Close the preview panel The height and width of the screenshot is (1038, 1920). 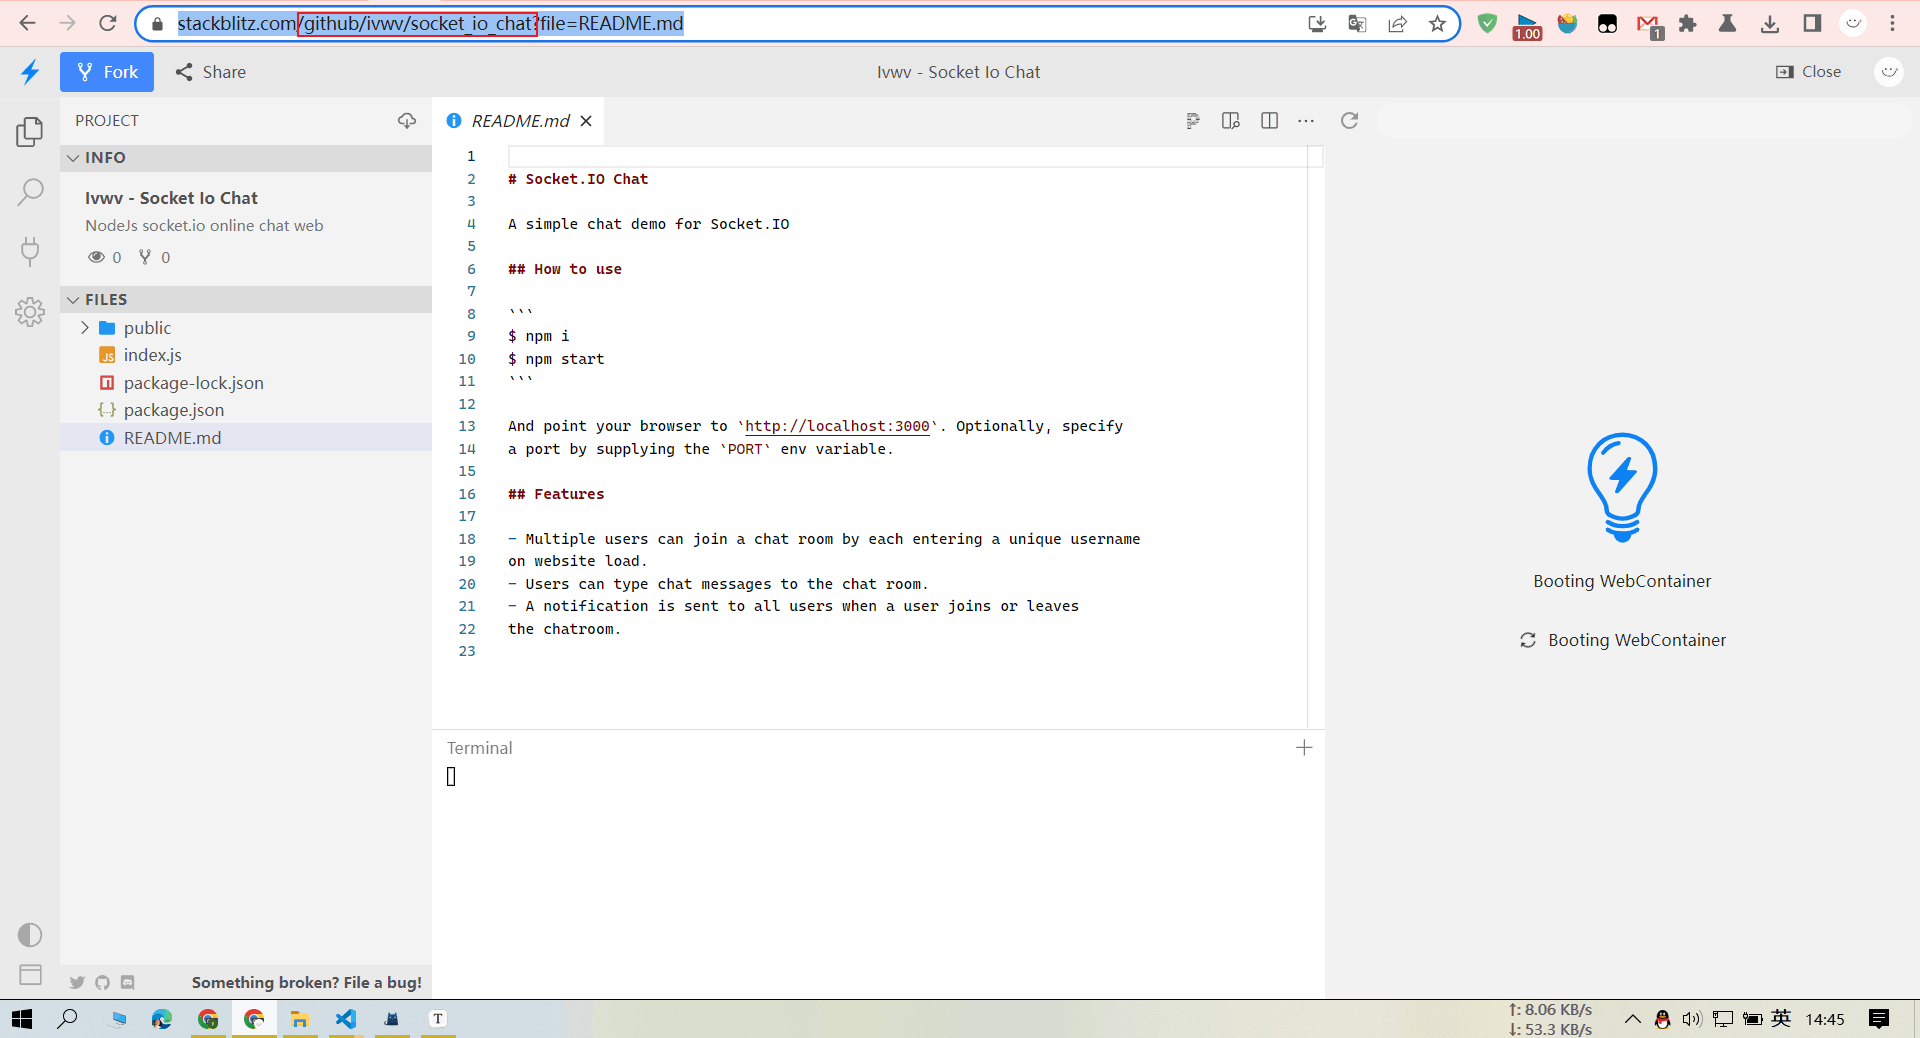click(1808, 72)
